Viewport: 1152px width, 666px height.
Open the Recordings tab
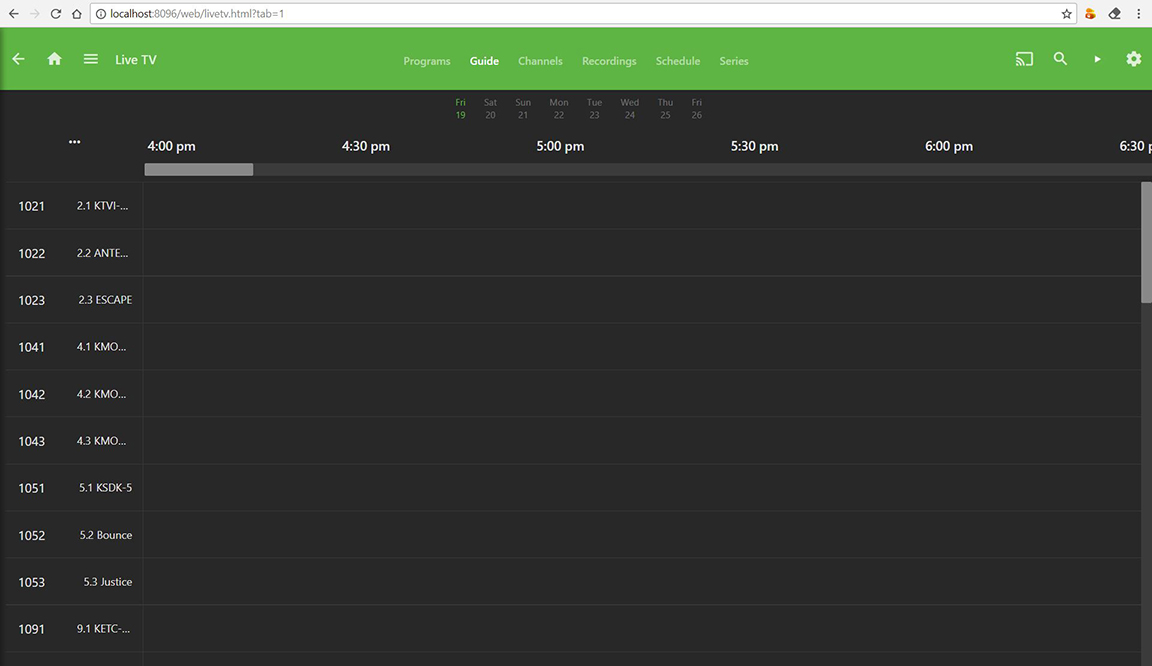(609, 61)
